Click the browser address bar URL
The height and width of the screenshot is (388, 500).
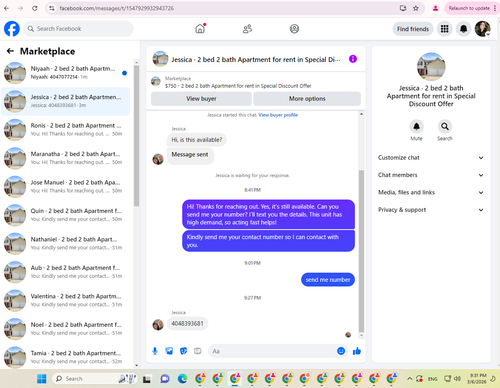pos(117,8)
